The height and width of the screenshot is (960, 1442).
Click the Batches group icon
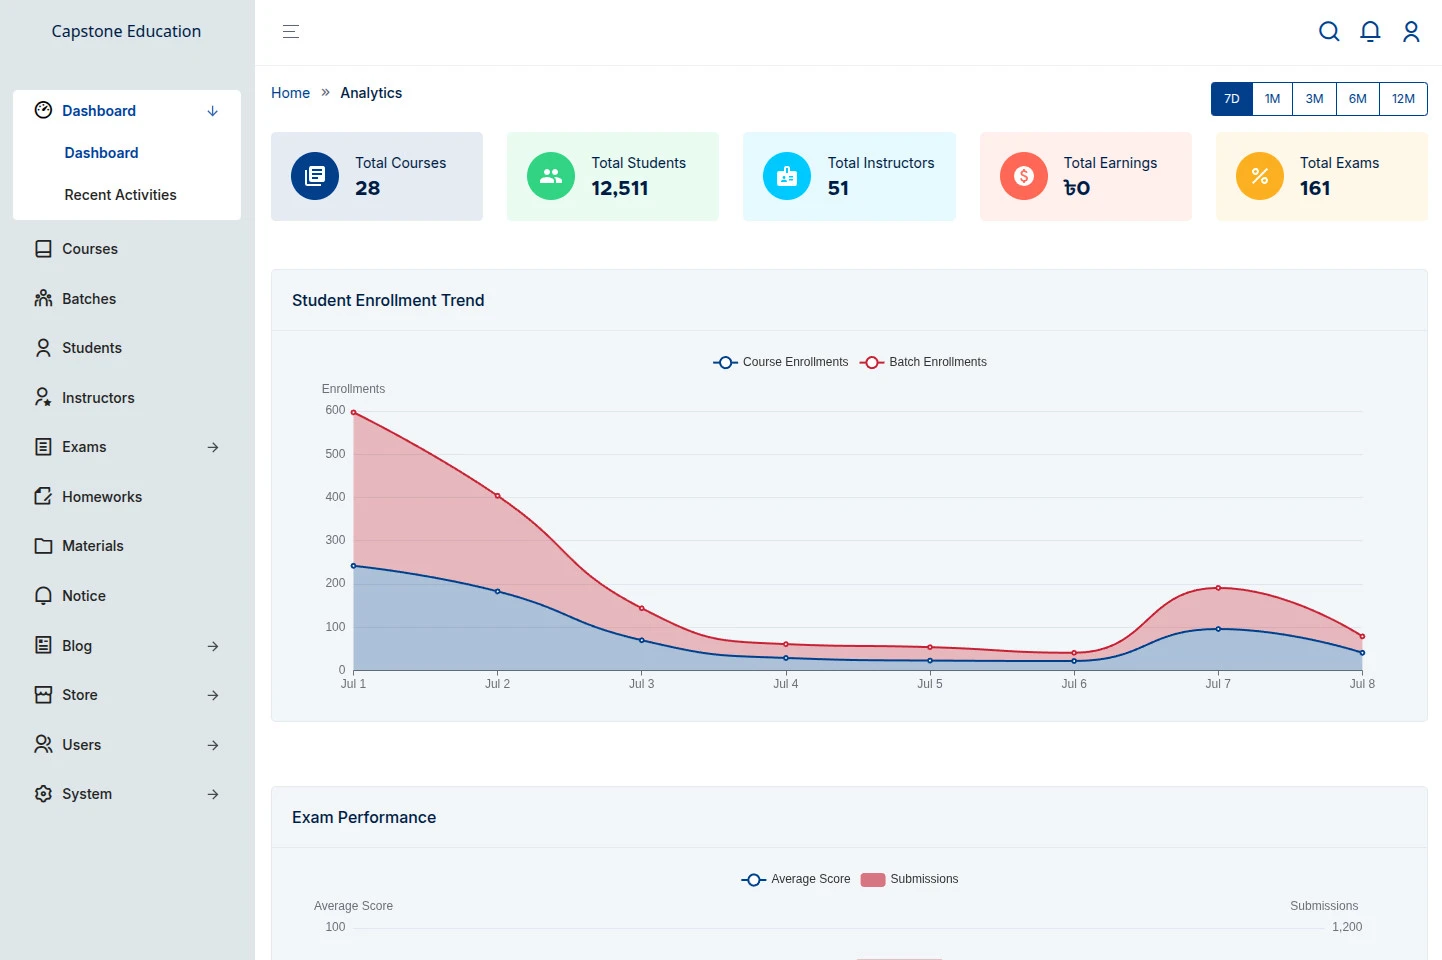coord(43,298)
